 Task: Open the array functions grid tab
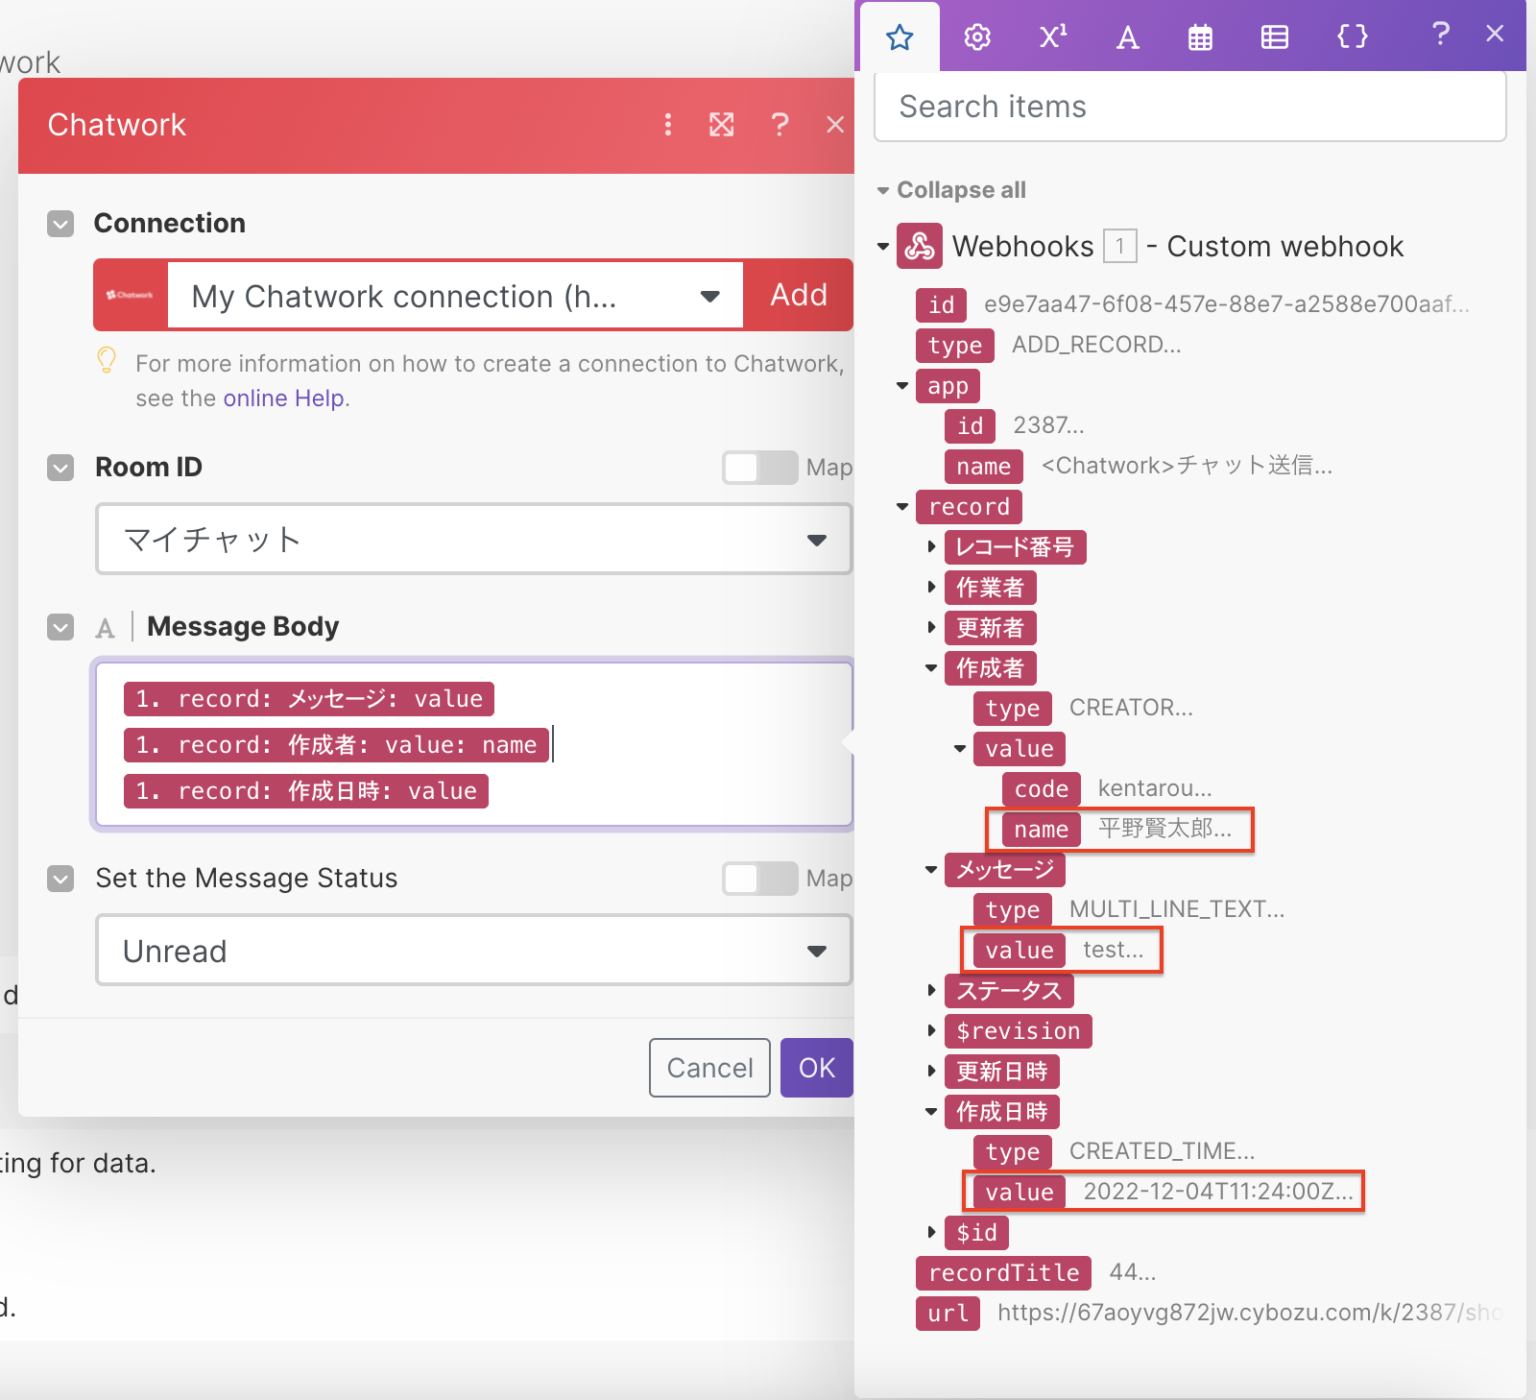point(1274,37)
